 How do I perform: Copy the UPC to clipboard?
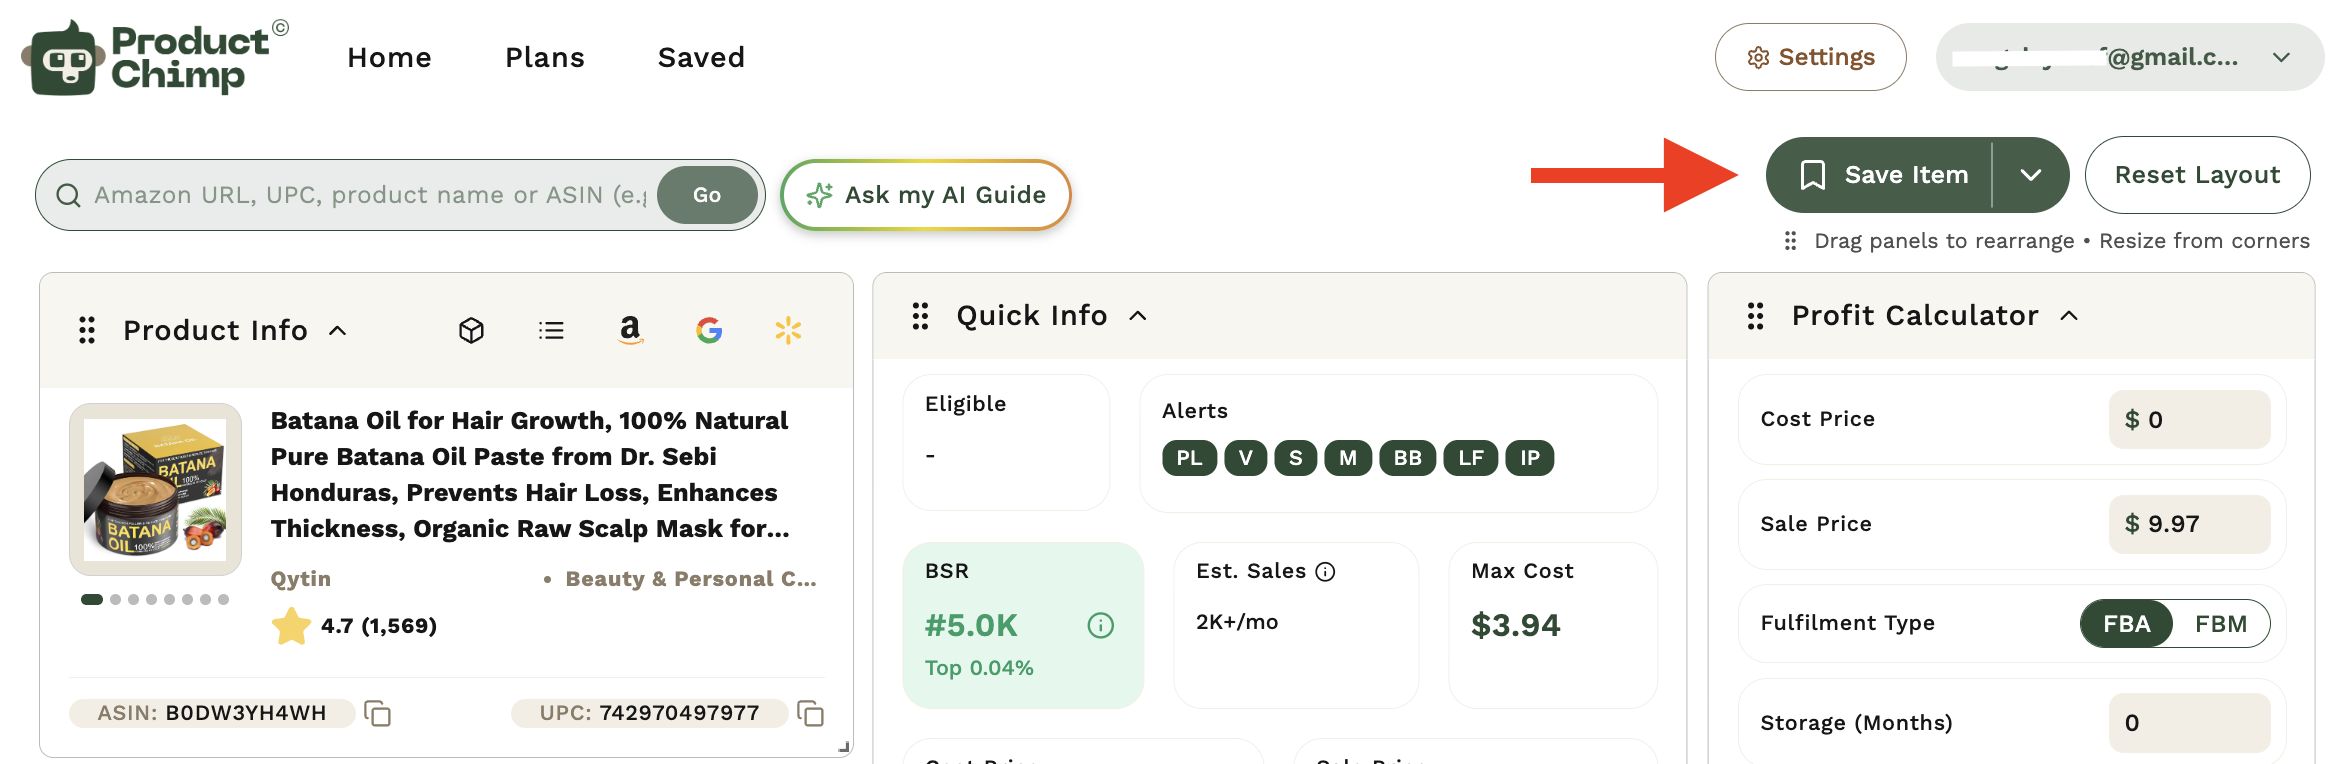pos(810,713)
